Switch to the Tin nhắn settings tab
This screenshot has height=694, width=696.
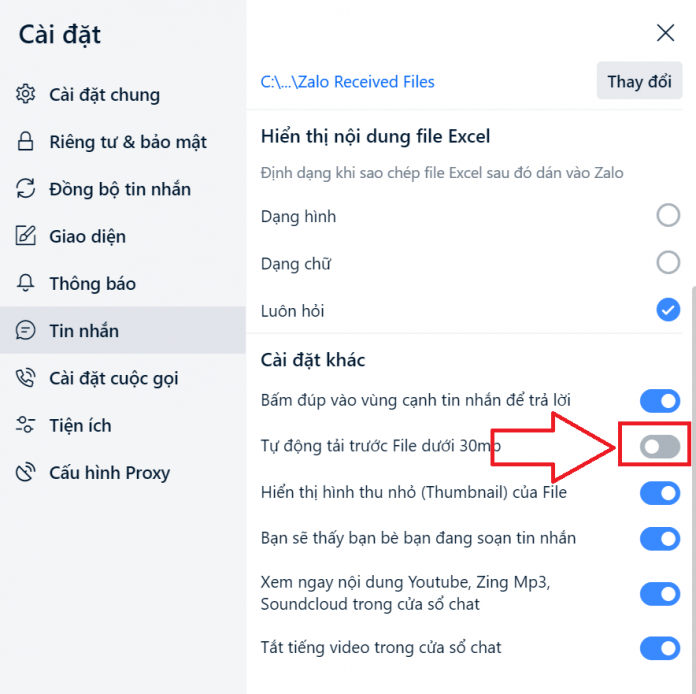tap(123, 330)
